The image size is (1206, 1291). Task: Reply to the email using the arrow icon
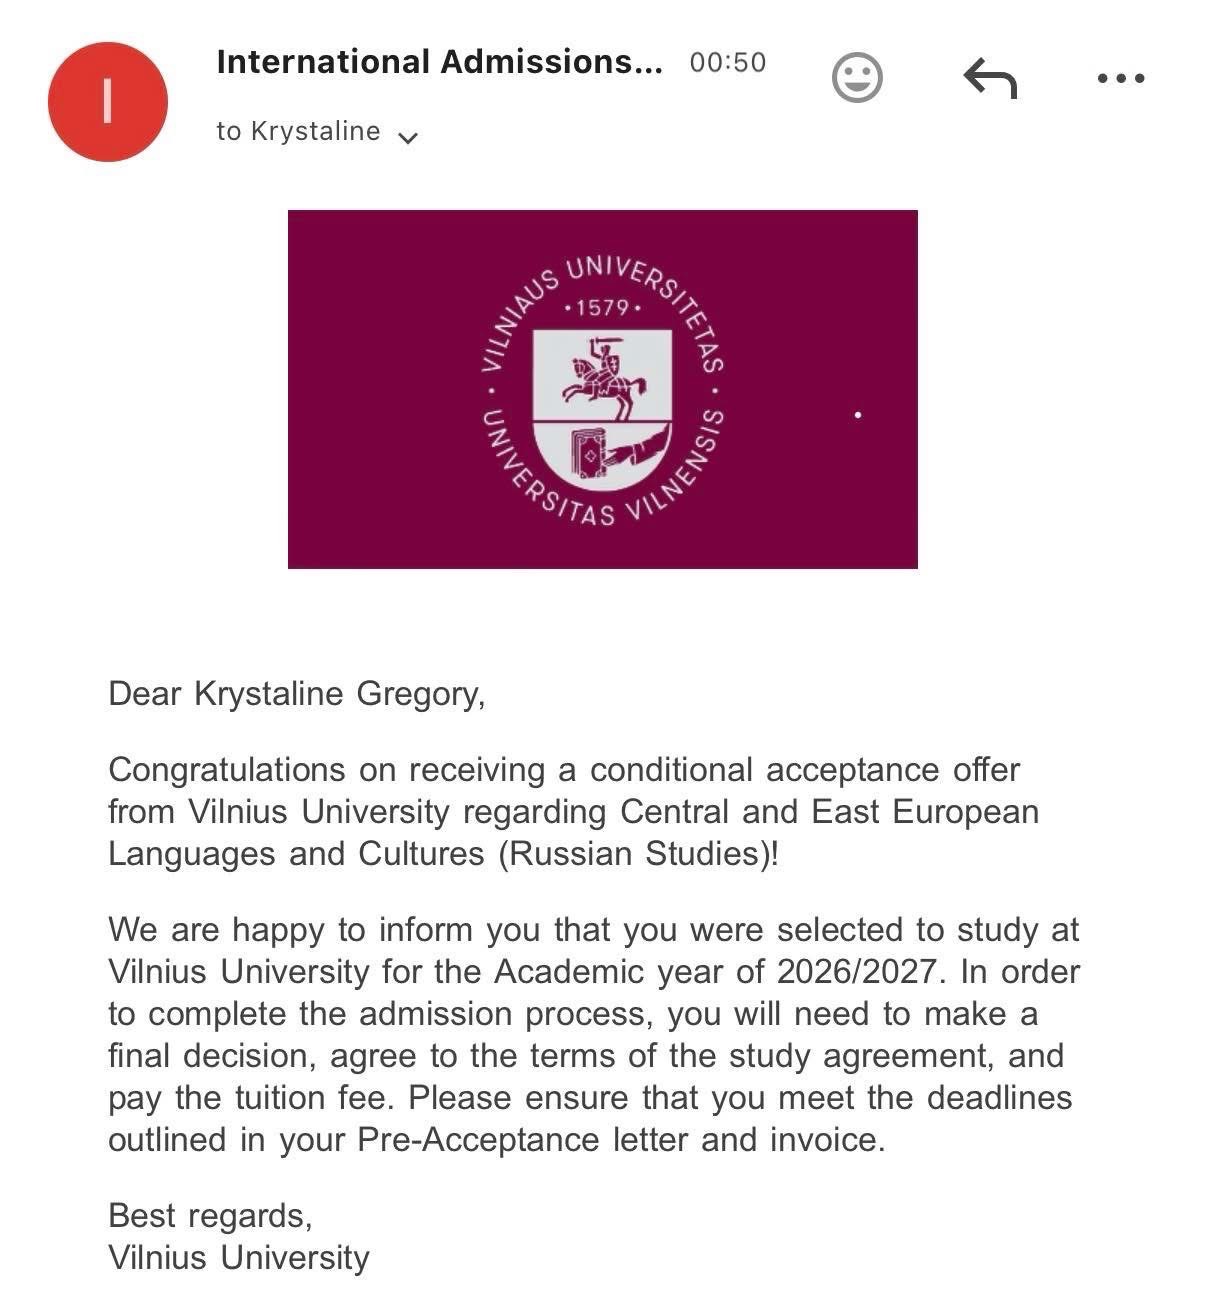(989, 78)
